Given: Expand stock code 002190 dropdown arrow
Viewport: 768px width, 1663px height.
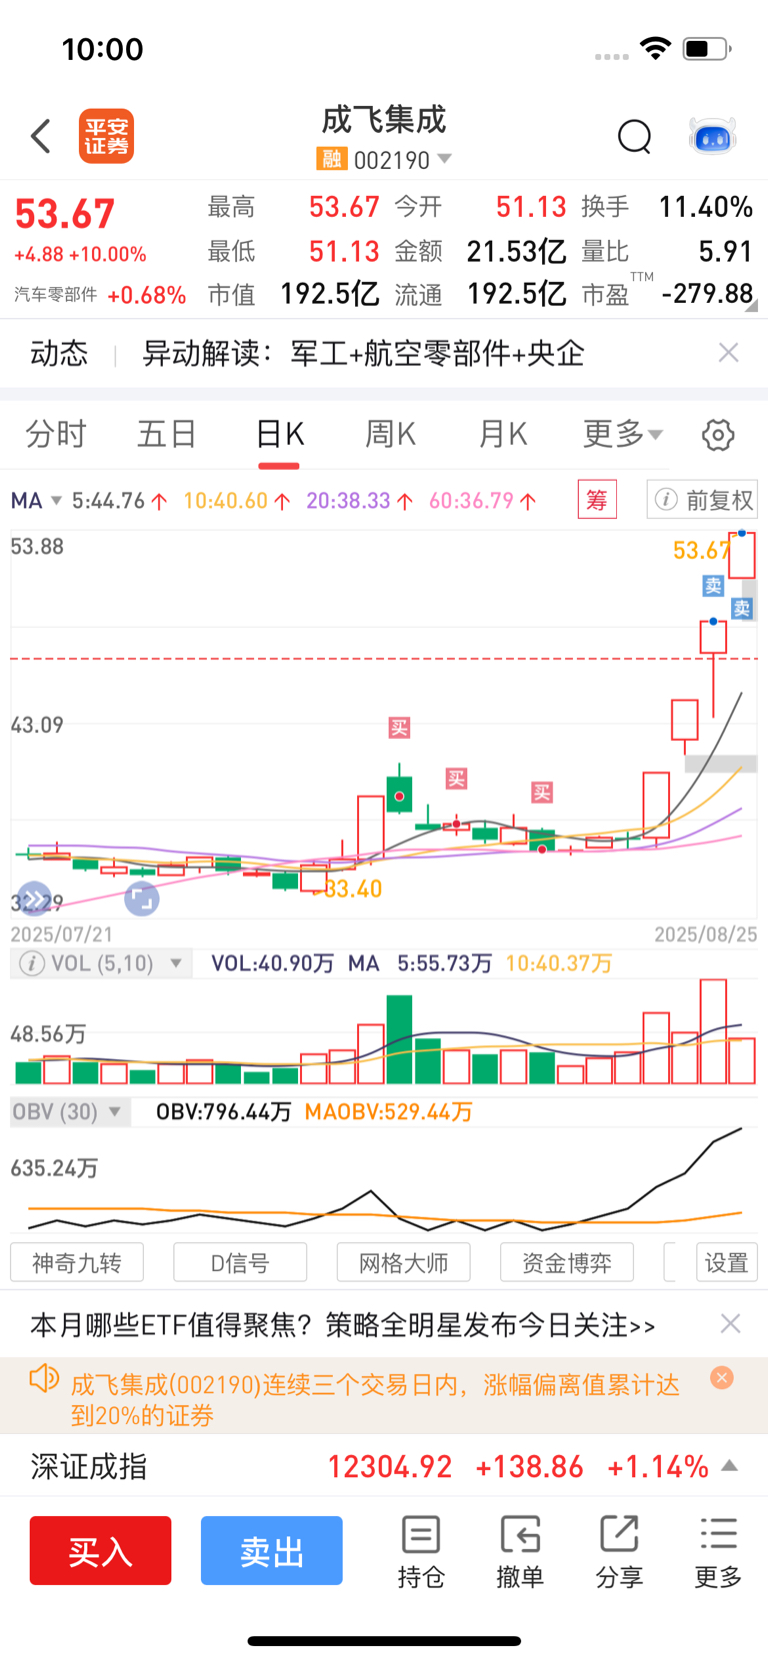Looking at the screenshot, I should coord(445,159).
